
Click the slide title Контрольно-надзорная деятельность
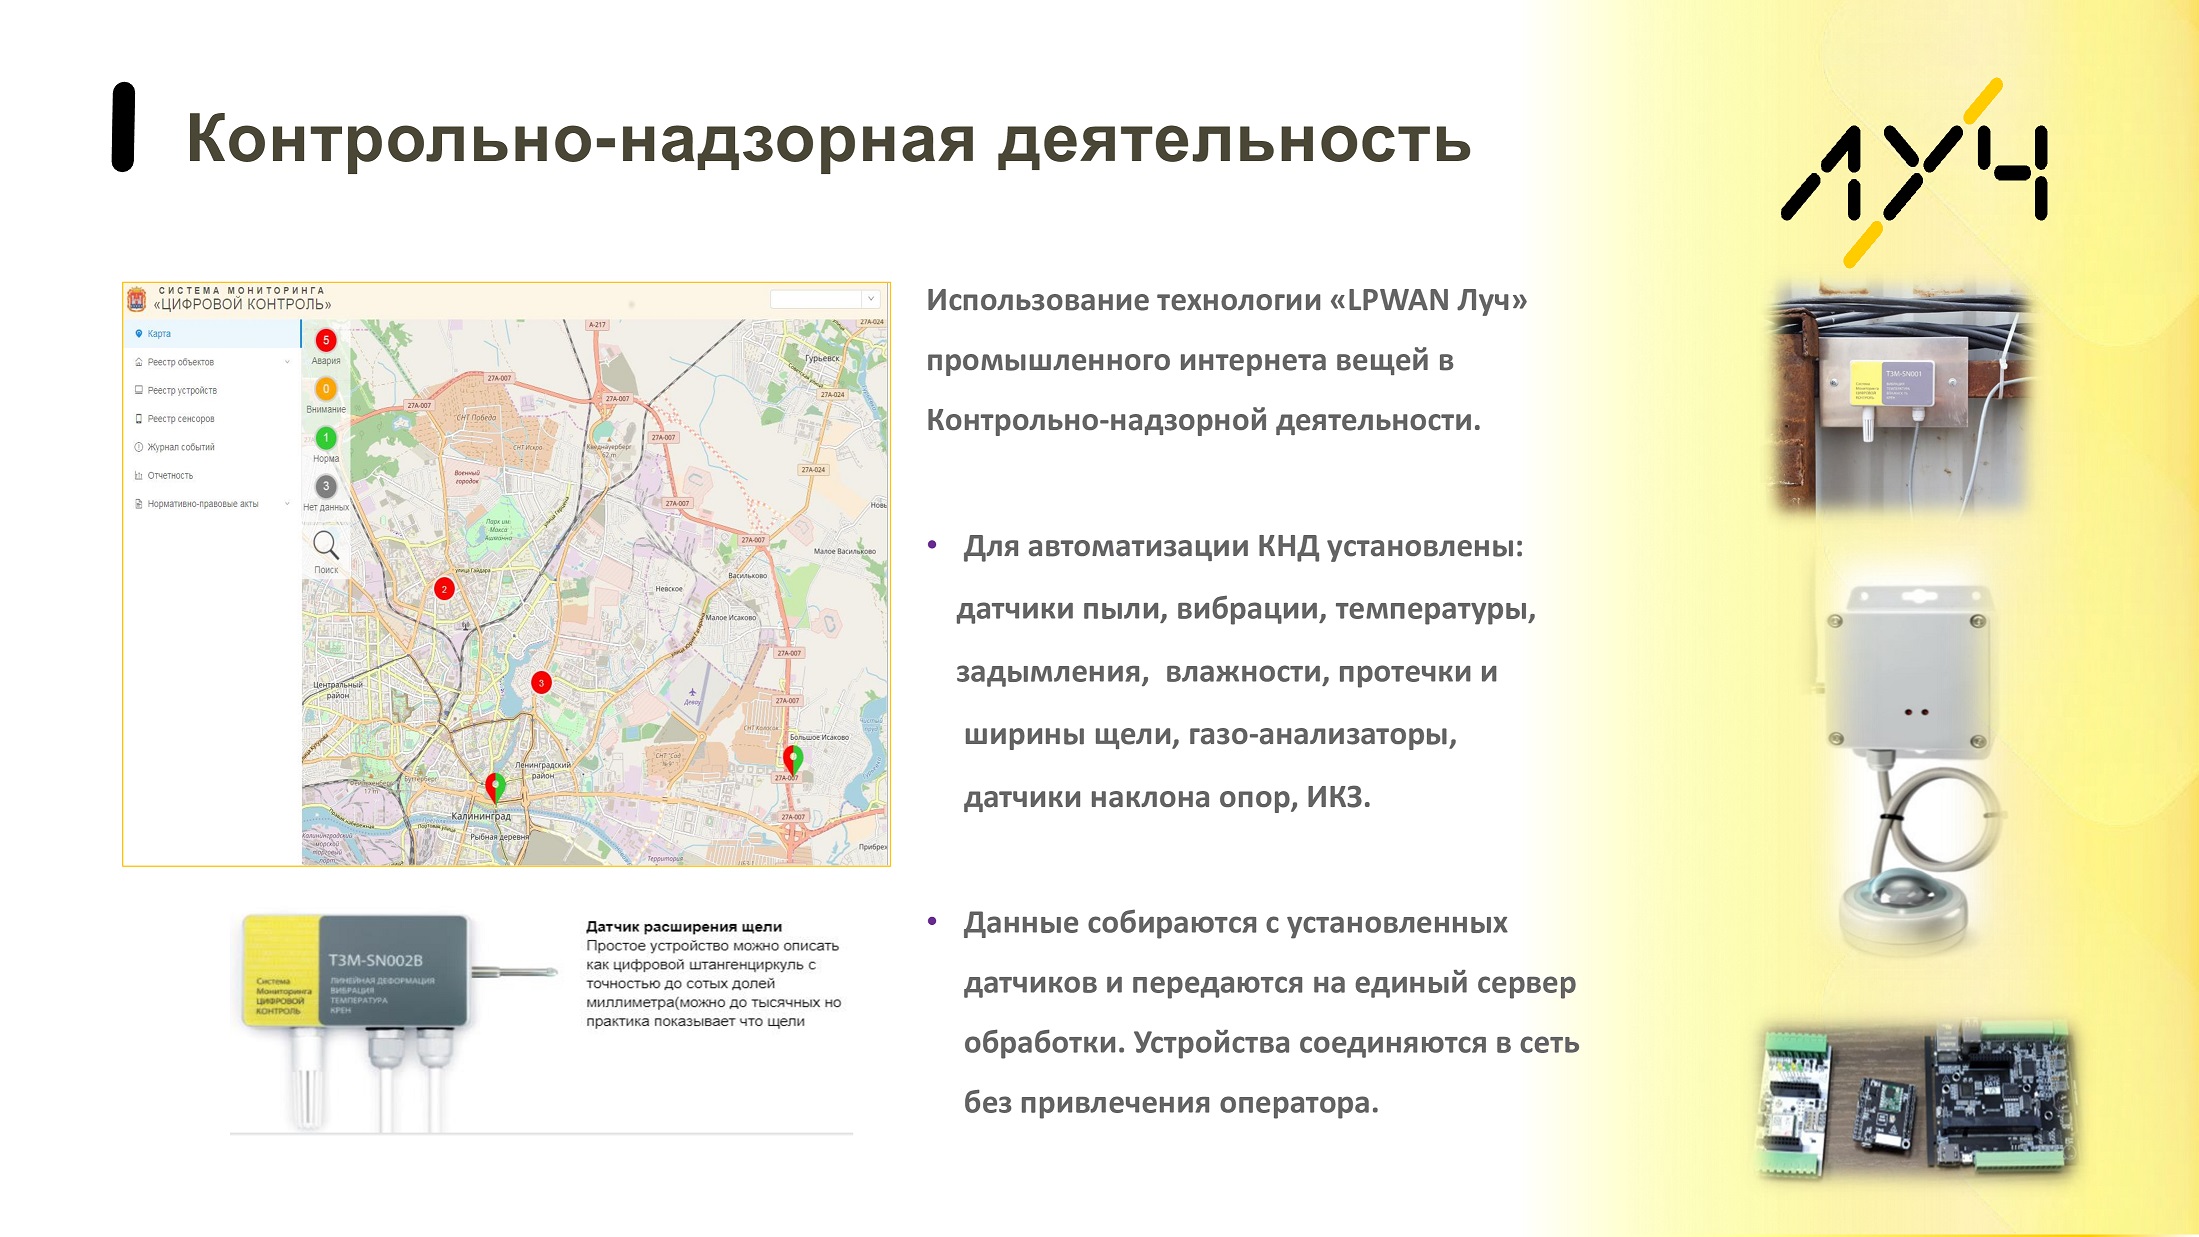(829, 138)
